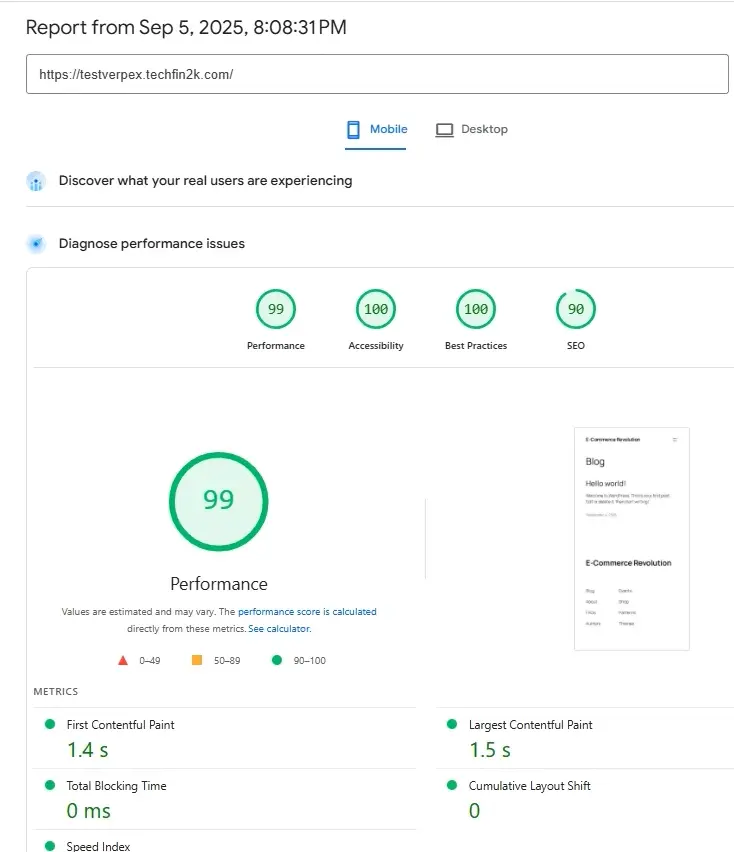
Task: Click the Diagnose performance issues heading
Action: point(152,243)
